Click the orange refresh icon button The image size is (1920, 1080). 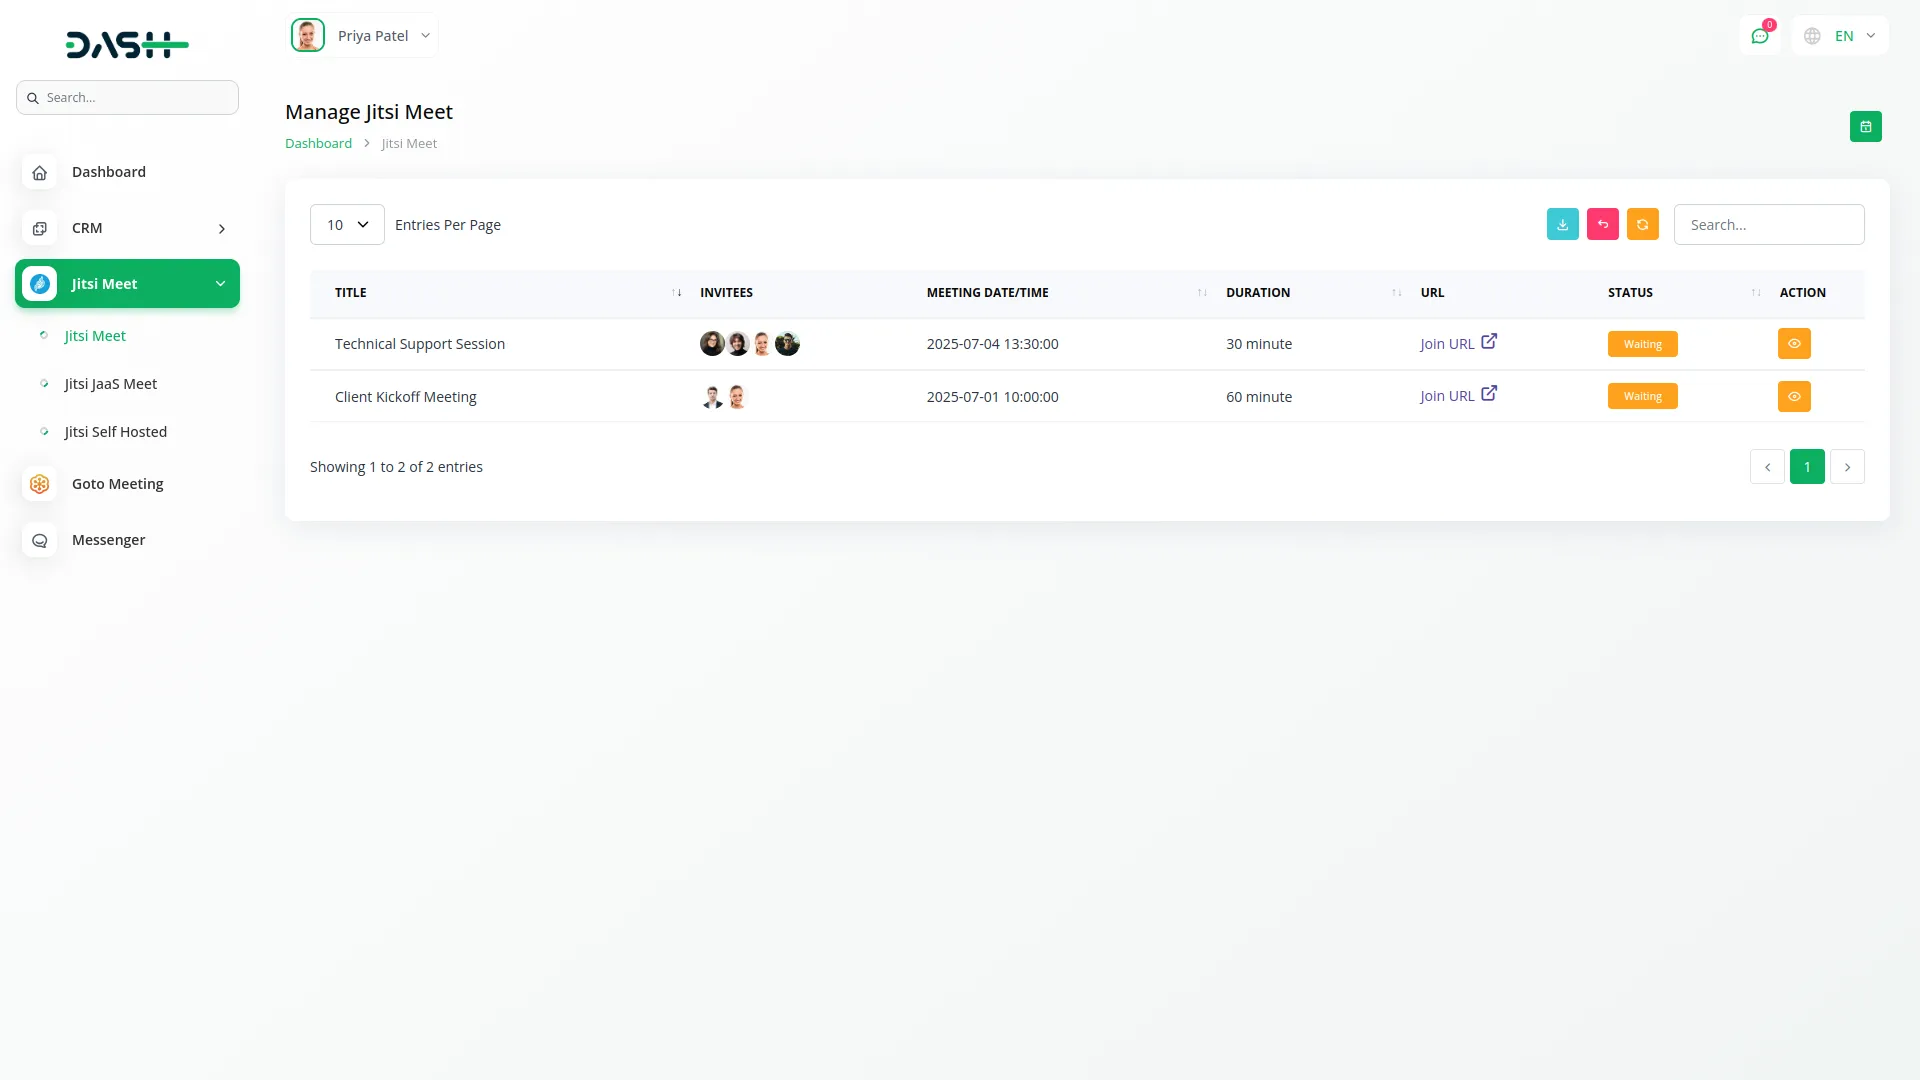pyautogui.click(x=1642, y=224)
